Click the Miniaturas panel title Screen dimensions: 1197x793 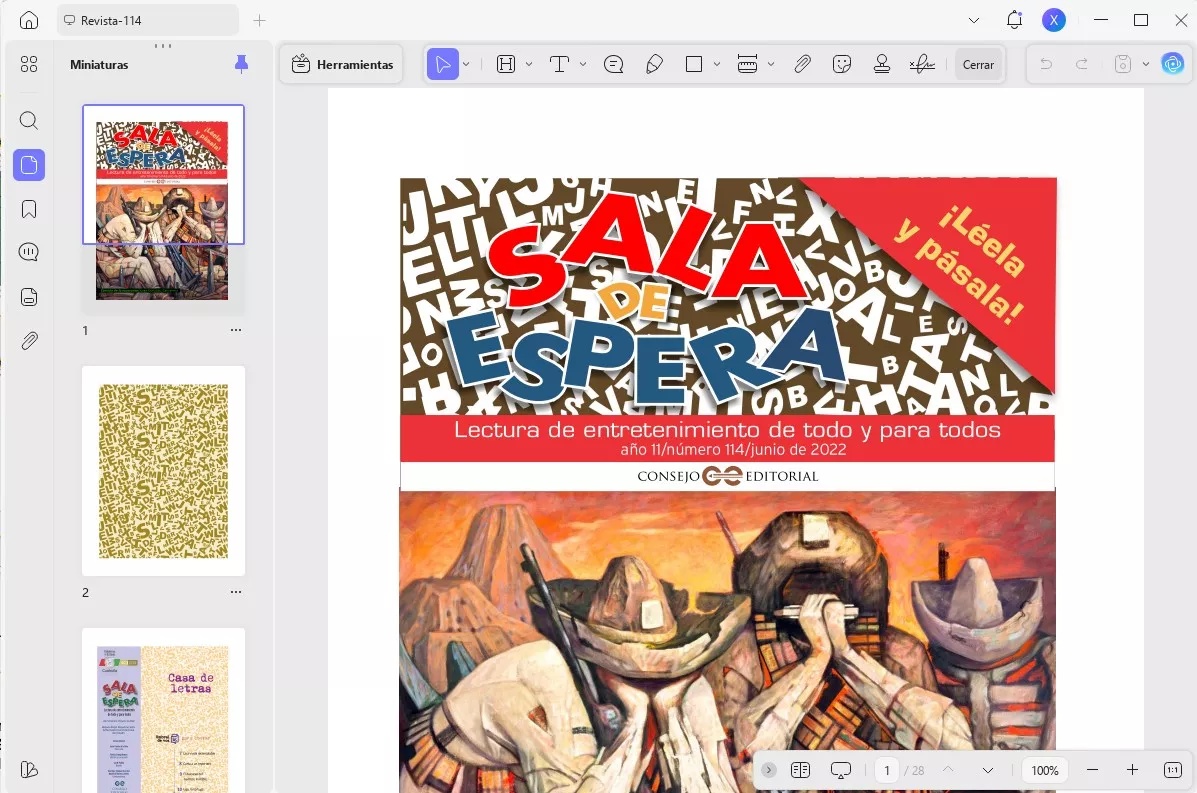(99, 65)
